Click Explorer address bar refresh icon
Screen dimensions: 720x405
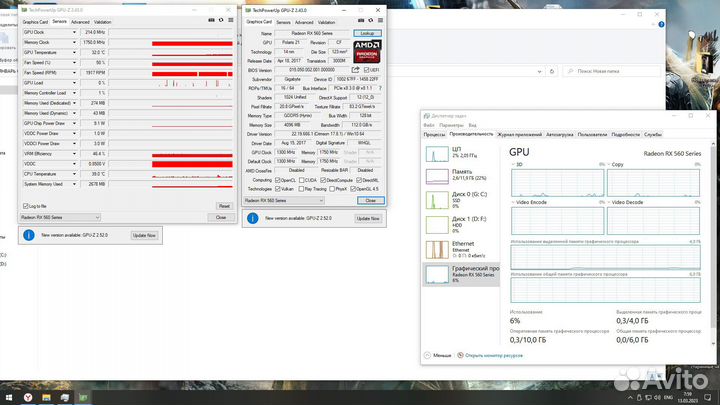point(552,72)
